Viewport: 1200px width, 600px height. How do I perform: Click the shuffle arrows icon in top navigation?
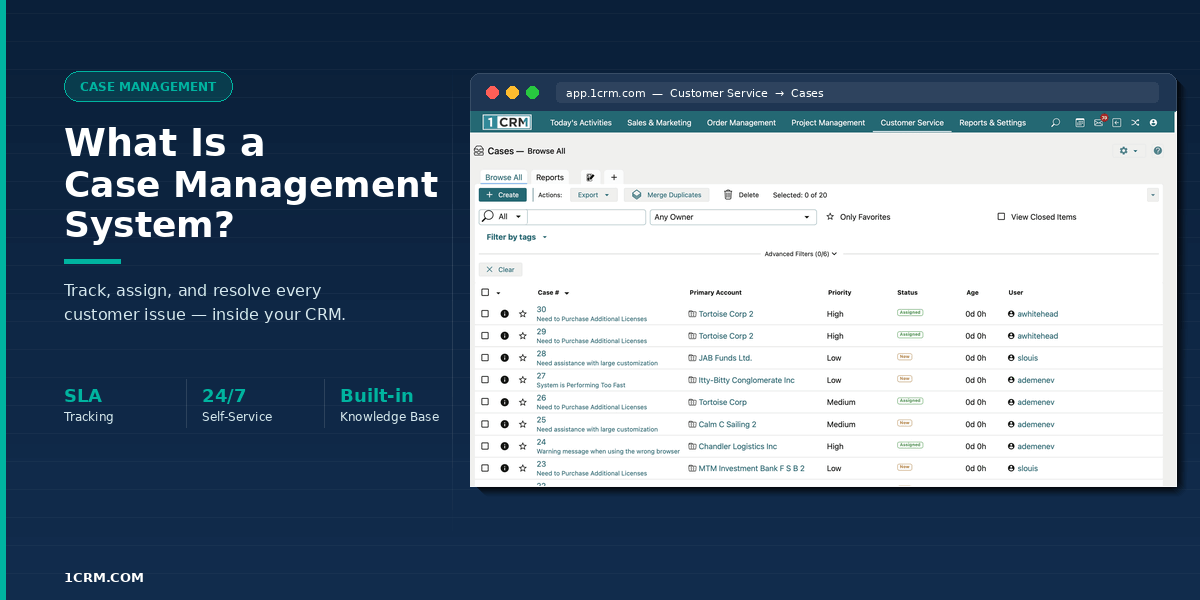pyautogui.click(x=1135, y=123)
